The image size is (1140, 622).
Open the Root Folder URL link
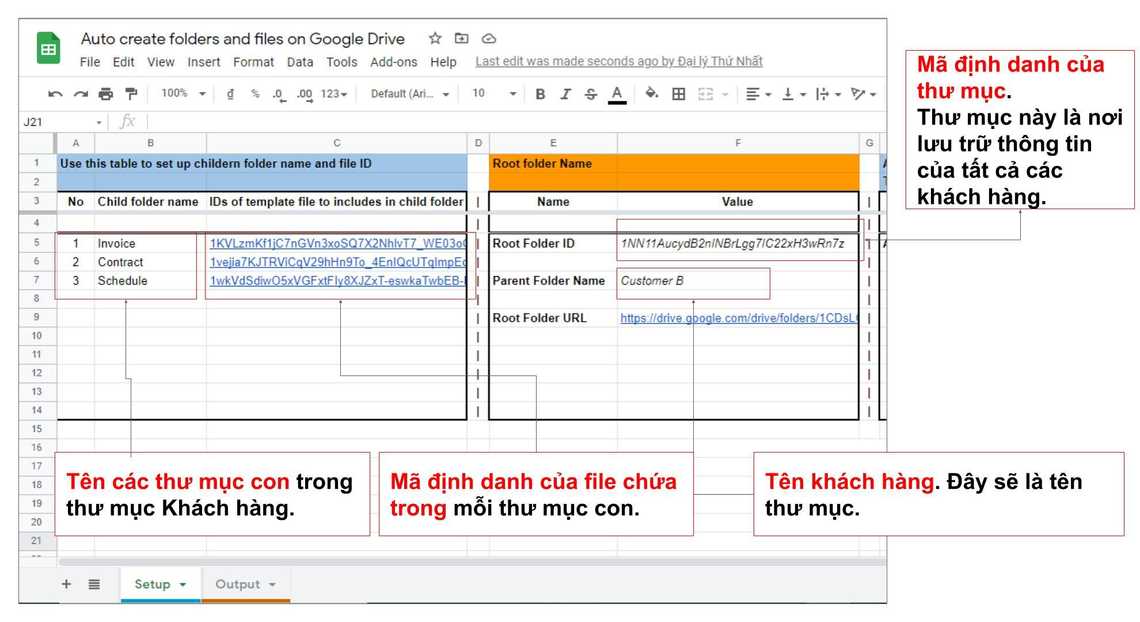[738, 318]
